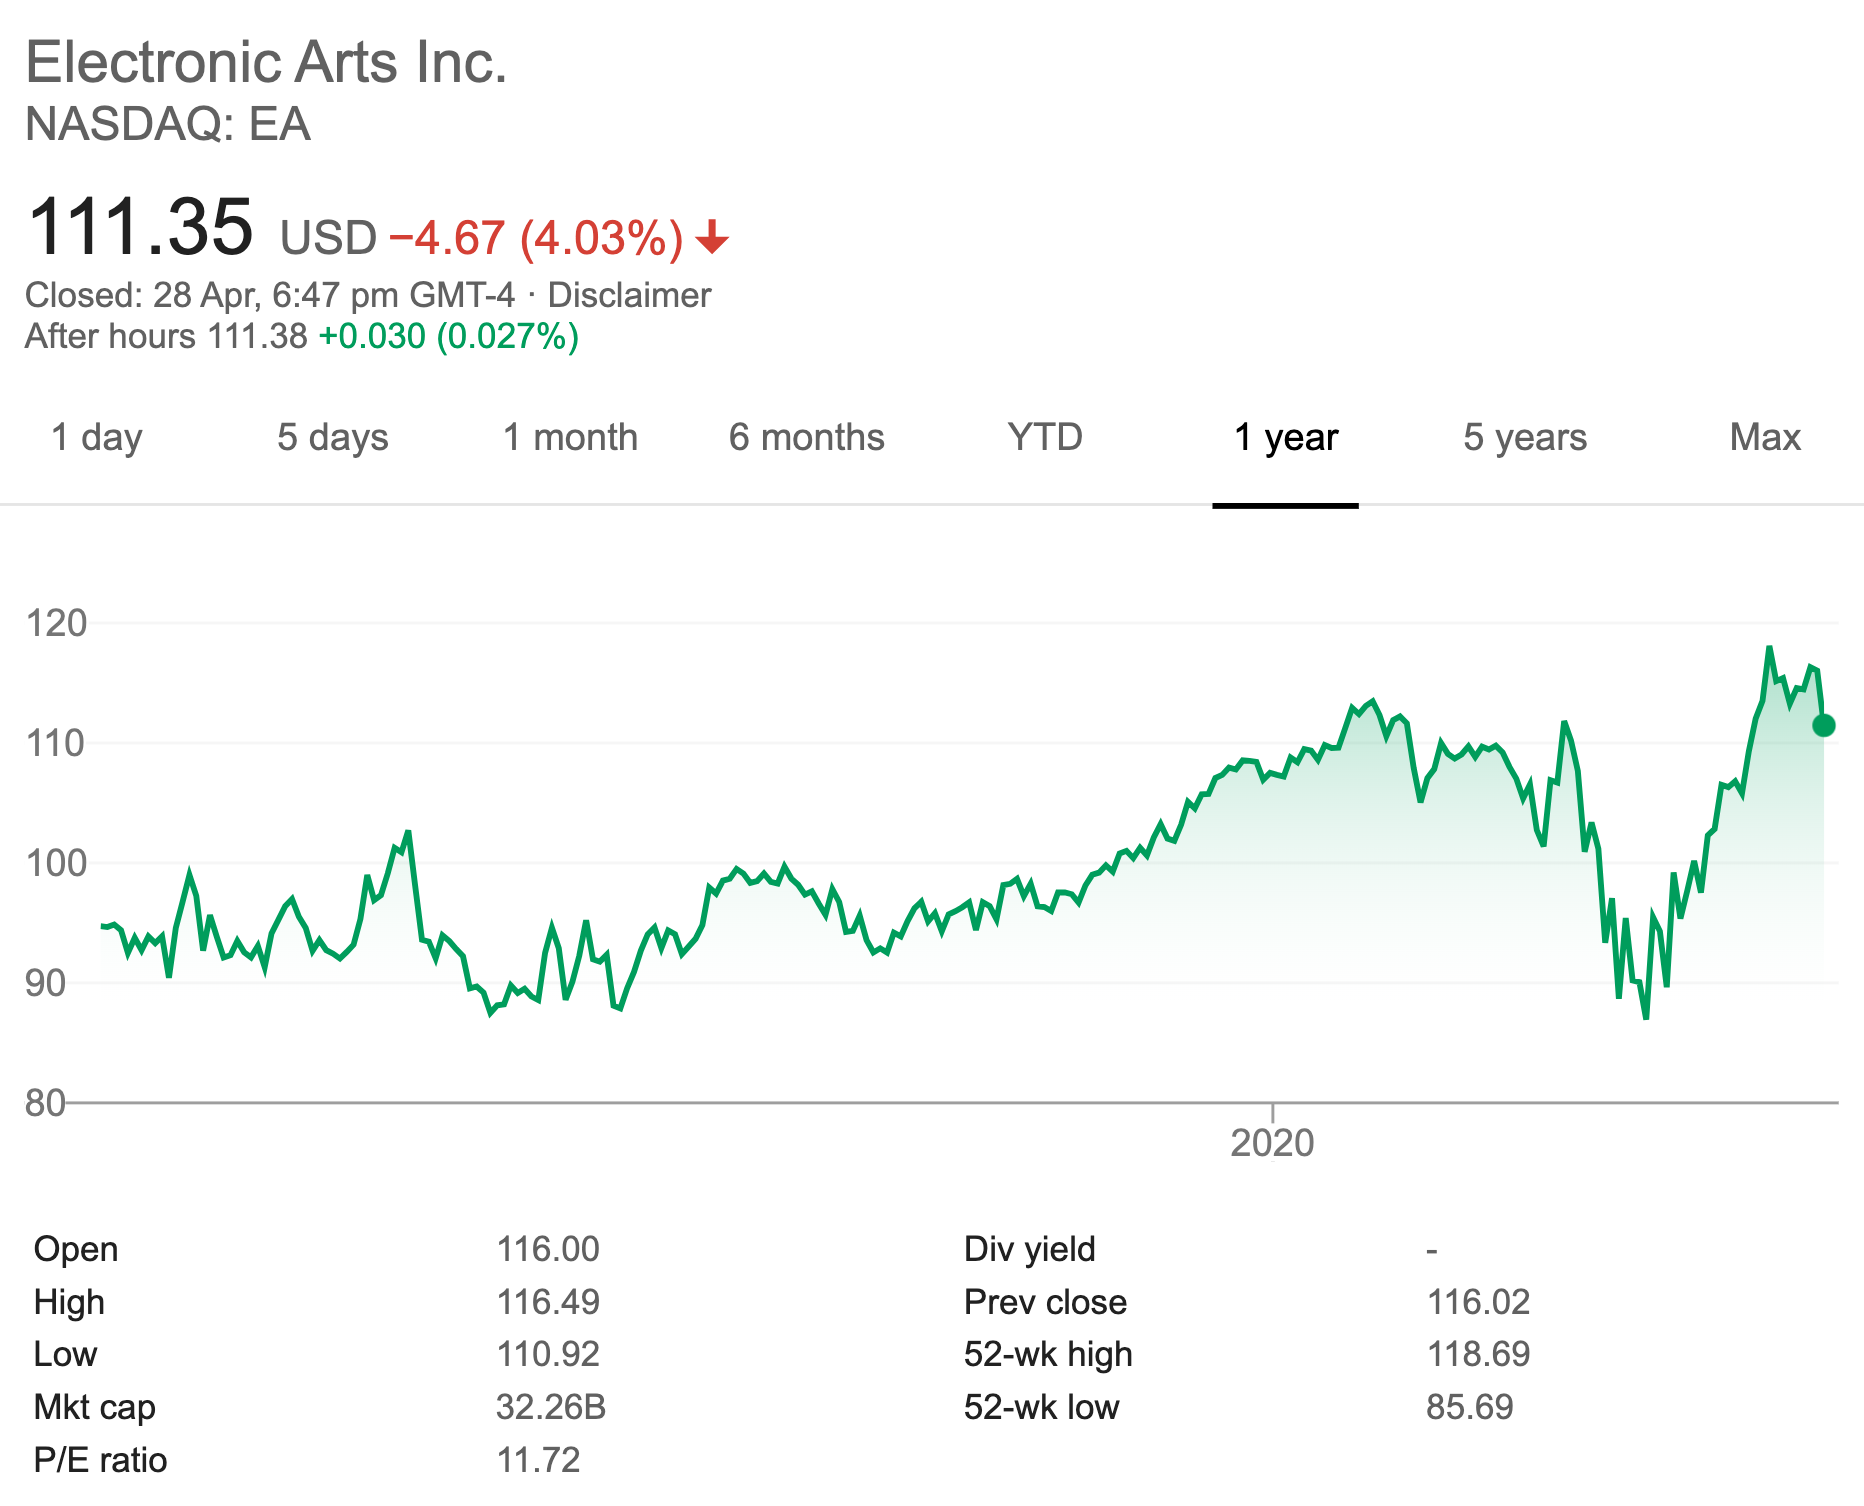Click the NASDAQ: EA ticker text
The image size is (1864, 1506).
click(x=167, y=125)
